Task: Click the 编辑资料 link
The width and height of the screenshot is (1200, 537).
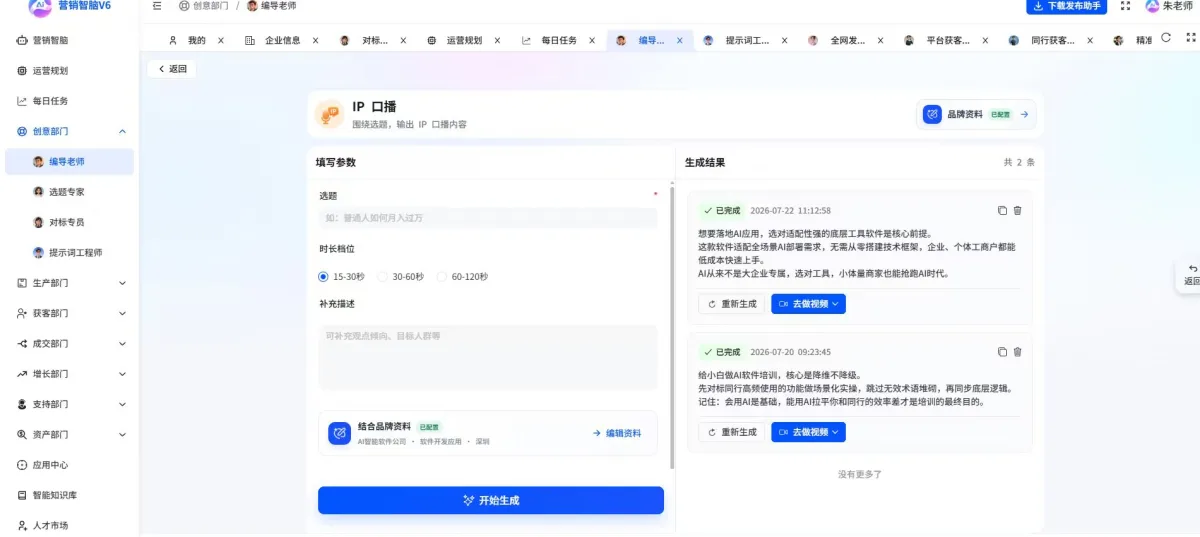Action: (617, 433)
